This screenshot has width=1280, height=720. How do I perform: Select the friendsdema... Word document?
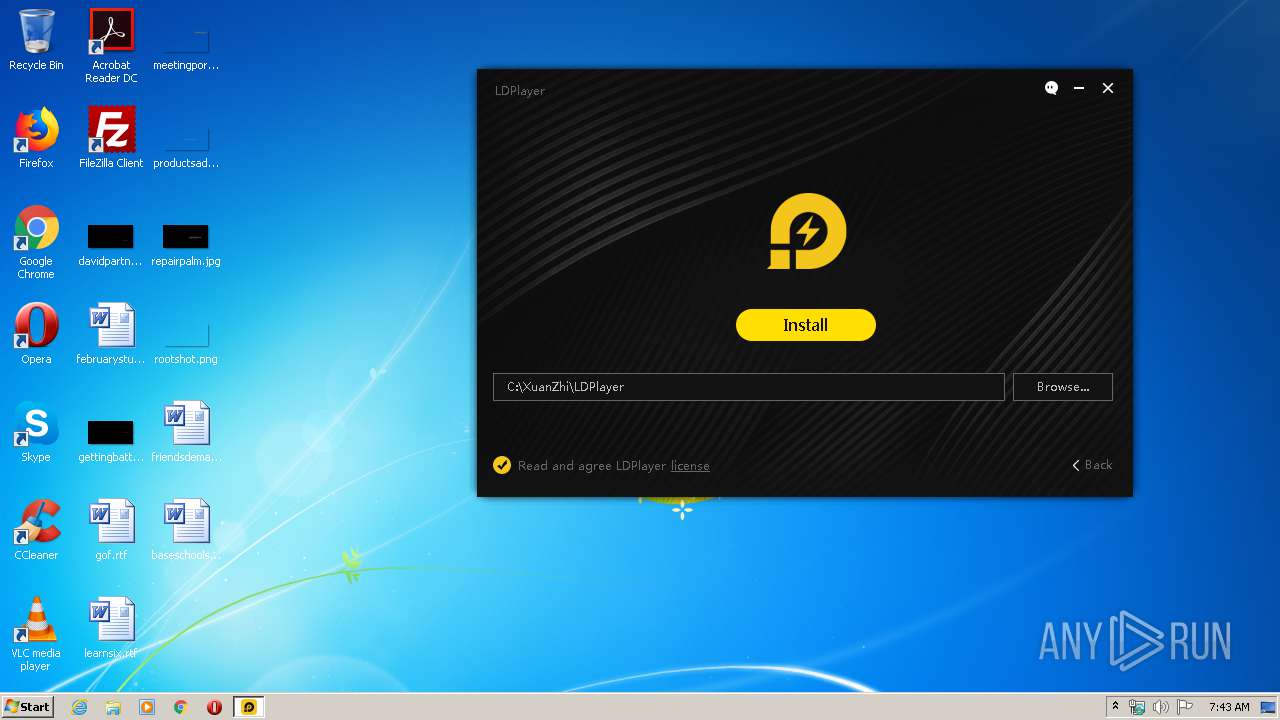pos(186,432)
